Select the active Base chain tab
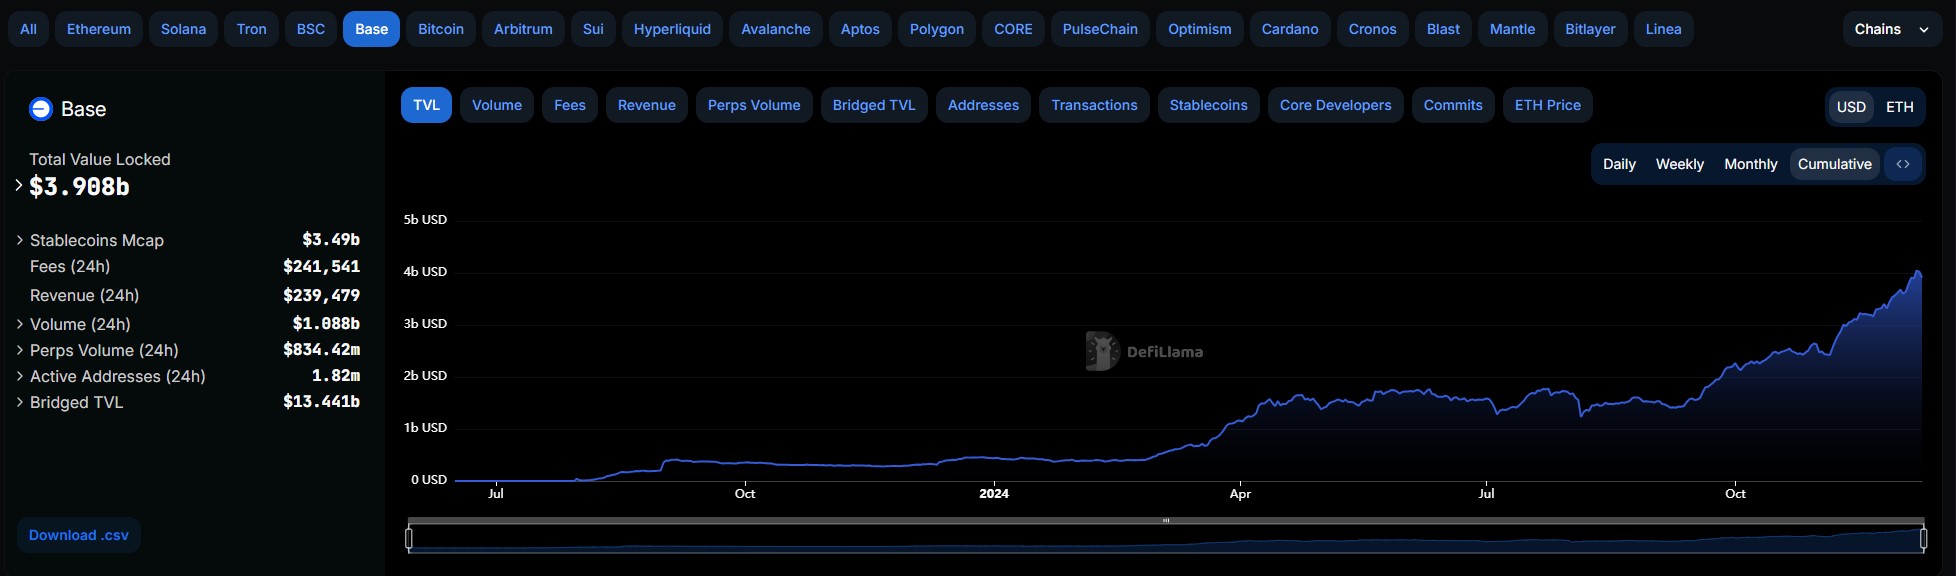Viewport: 1956px width, 576px height. coord(371,29)
